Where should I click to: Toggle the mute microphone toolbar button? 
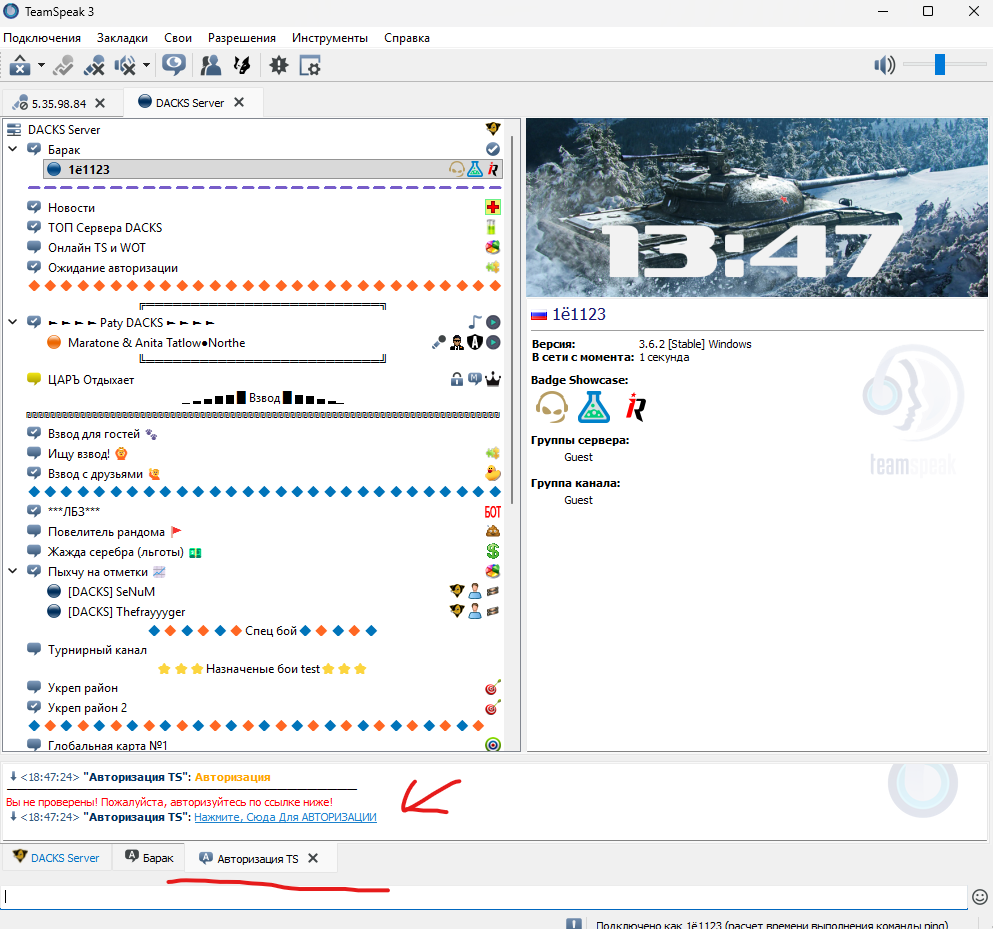pyautogui.click(x=95, y=66)
